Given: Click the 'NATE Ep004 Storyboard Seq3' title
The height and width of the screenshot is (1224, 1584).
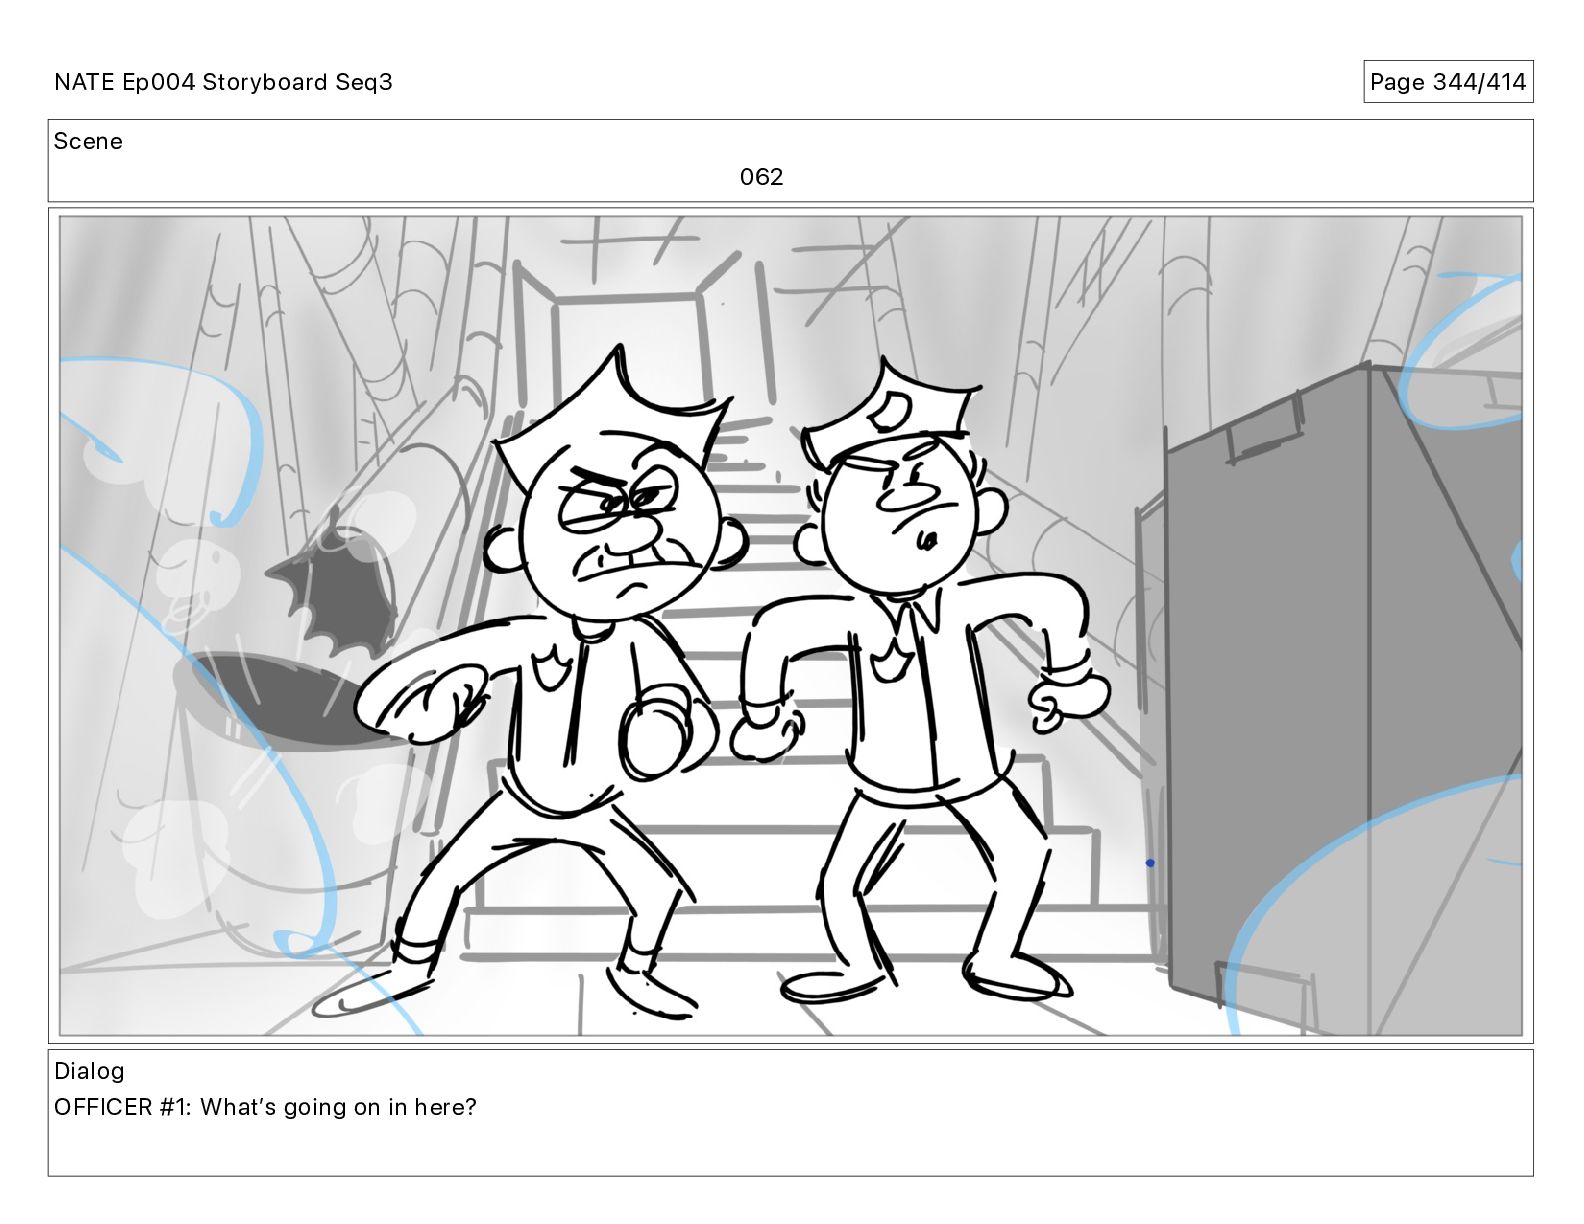Looking at the screenshot, I should (223, 82).
